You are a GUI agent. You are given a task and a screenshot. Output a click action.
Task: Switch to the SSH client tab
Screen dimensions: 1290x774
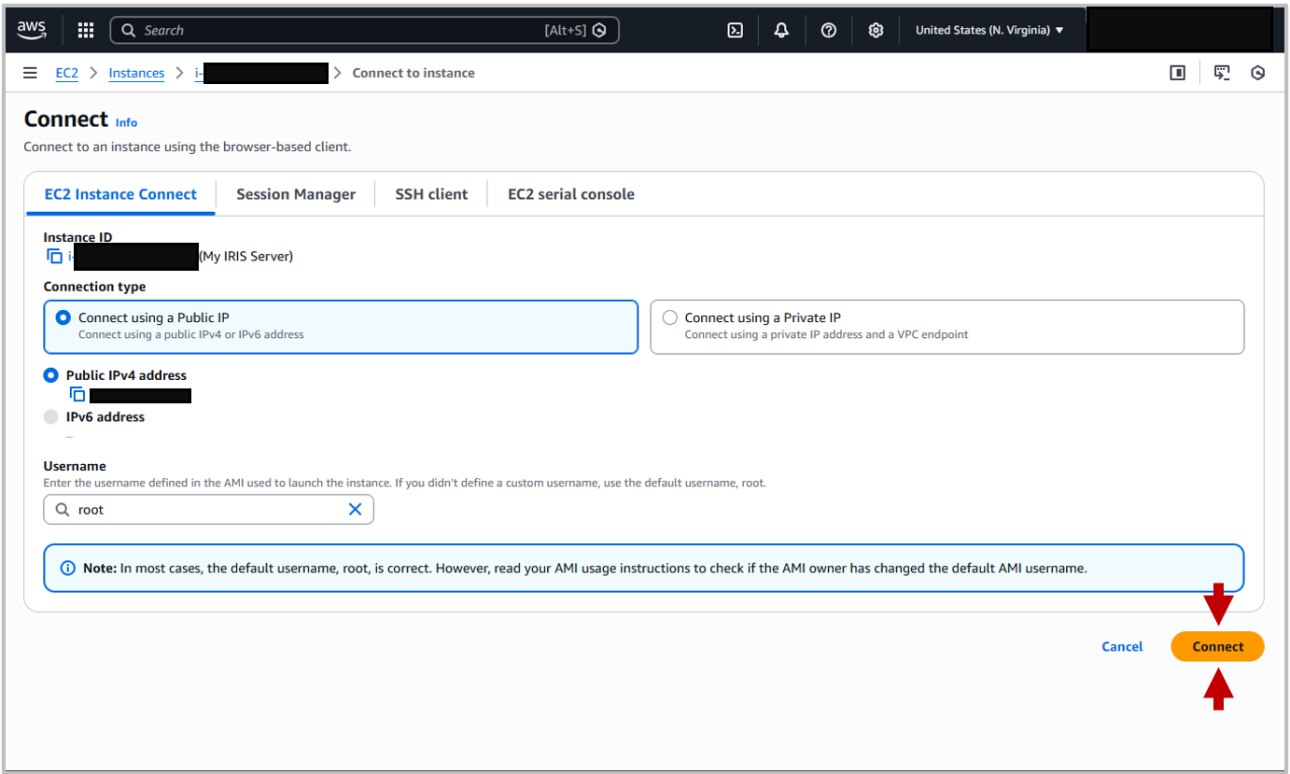[430, 194]
